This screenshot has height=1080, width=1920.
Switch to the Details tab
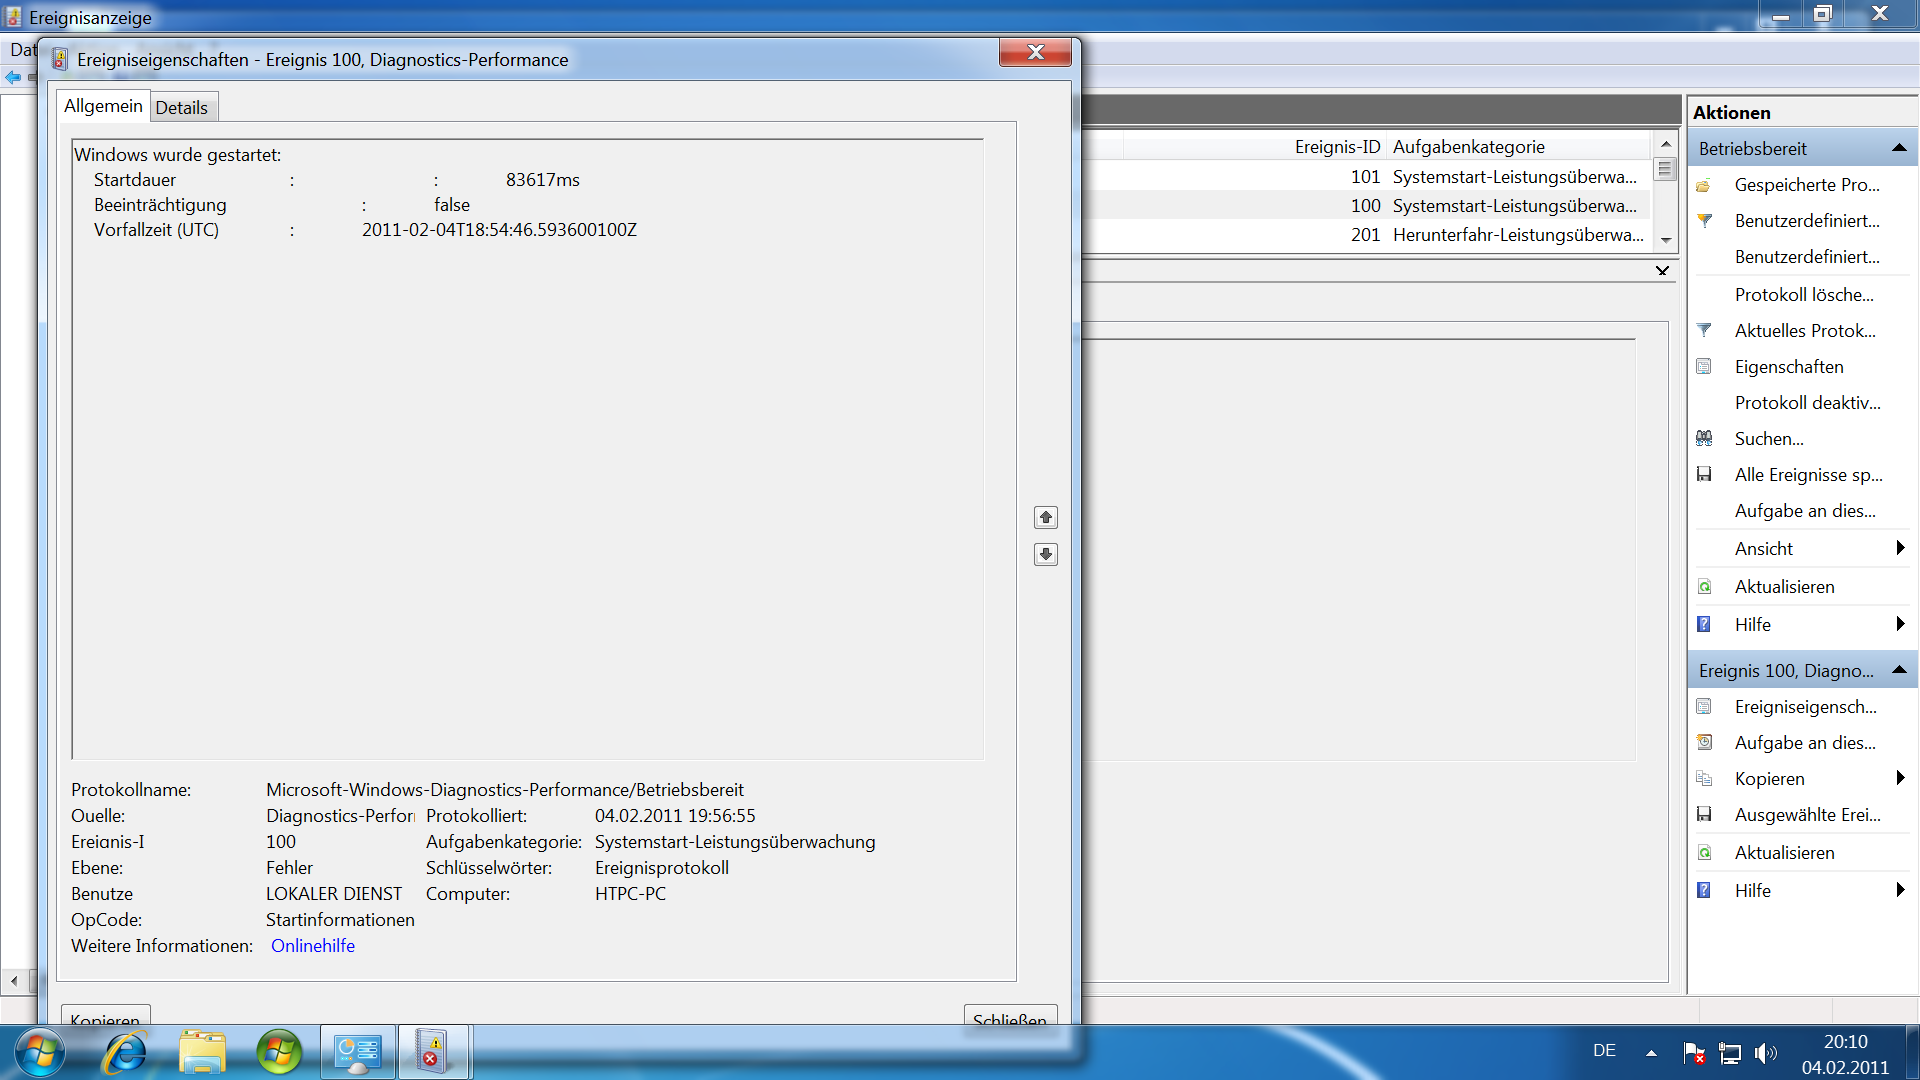(182, 107)
